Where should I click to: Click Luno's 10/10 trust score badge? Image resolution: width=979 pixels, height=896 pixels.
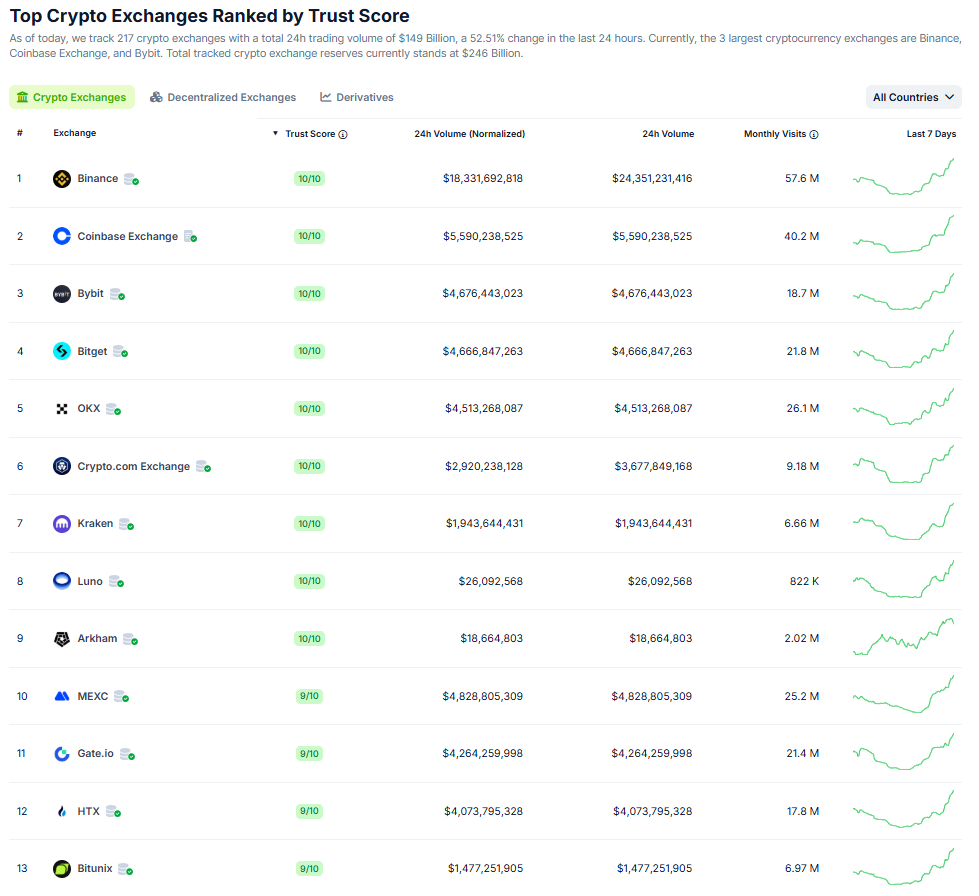click(x=309, y=581)
